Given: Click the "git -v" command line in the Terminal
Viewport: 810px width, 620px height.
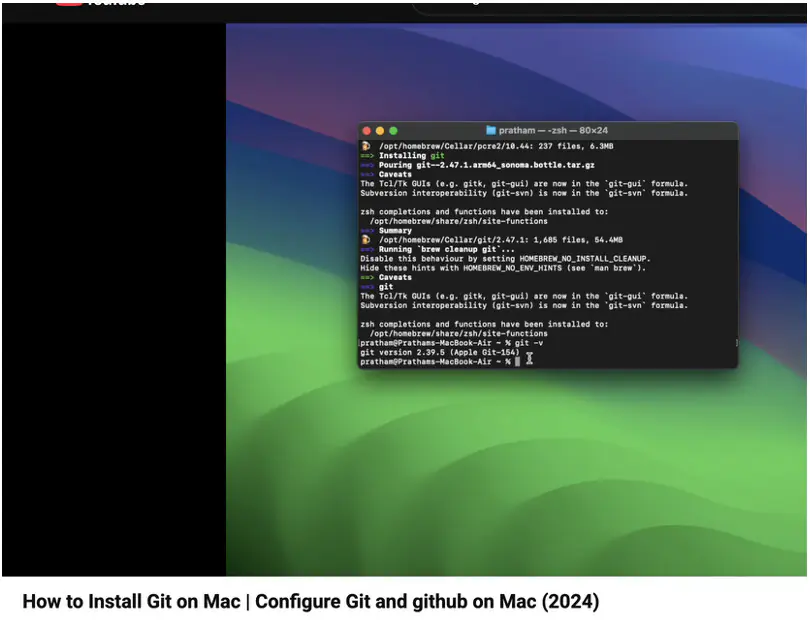Looking at the screenshot, I should click(x=451, y=343).
